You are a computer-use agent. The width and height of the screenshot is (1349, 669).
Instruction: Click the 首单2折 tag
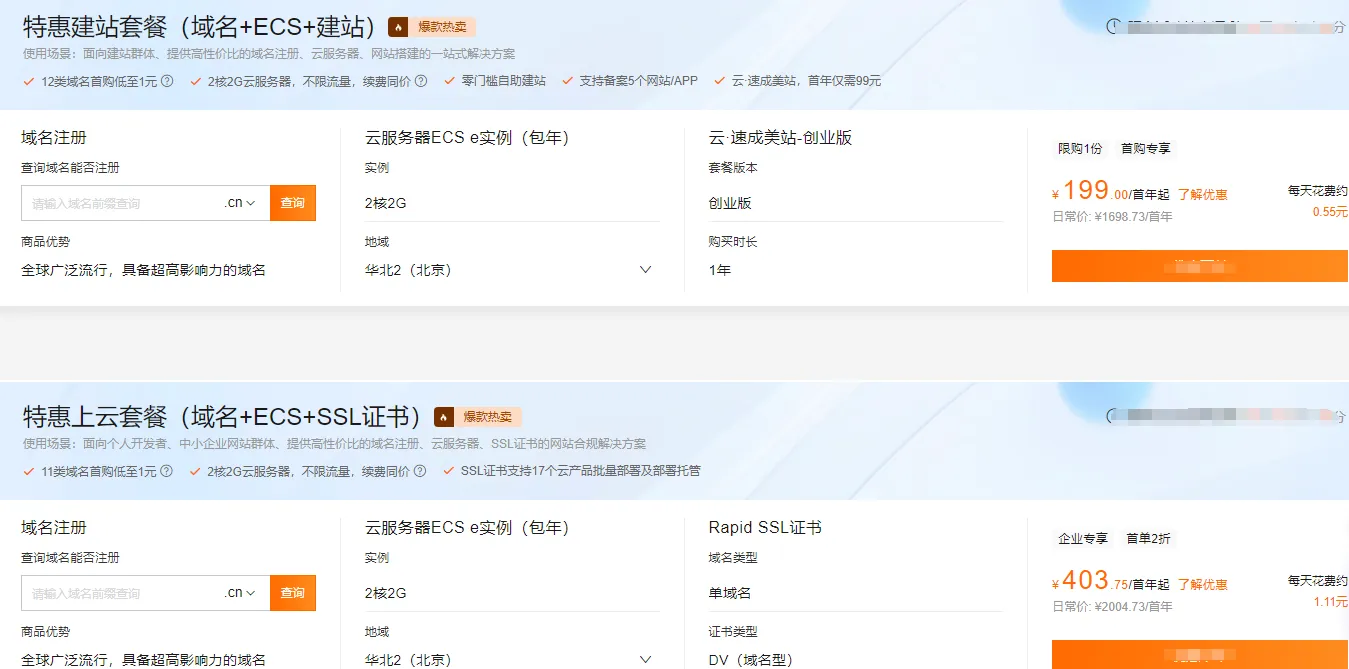(1148, 538)
